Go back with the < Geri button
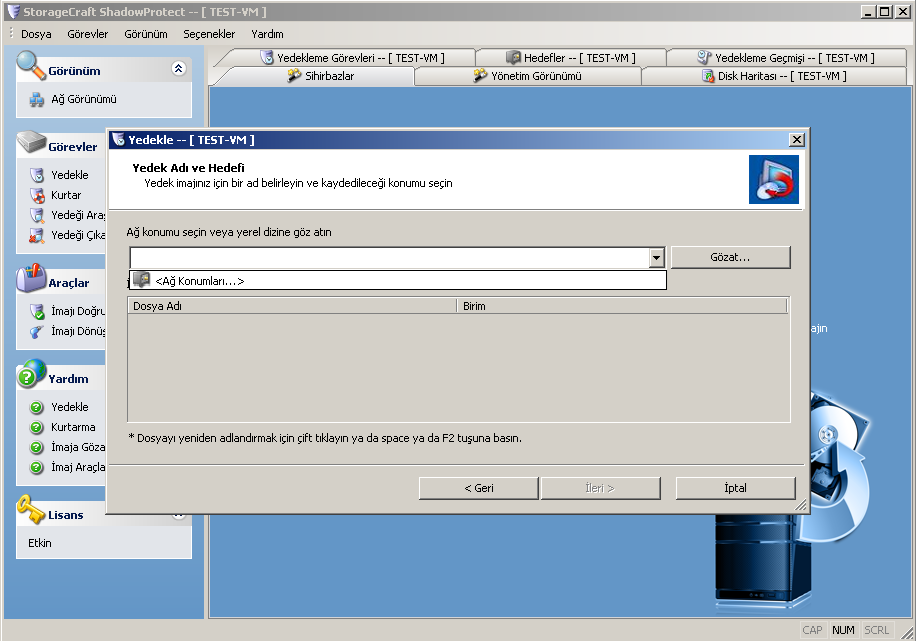The width and height of the screenshot is (916, 641). [x=478, y=488]
